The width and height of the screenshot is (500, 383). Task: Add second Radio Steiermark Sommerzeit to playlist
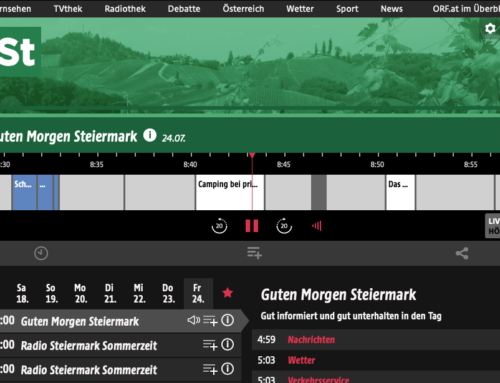click(x=210, y=369)
